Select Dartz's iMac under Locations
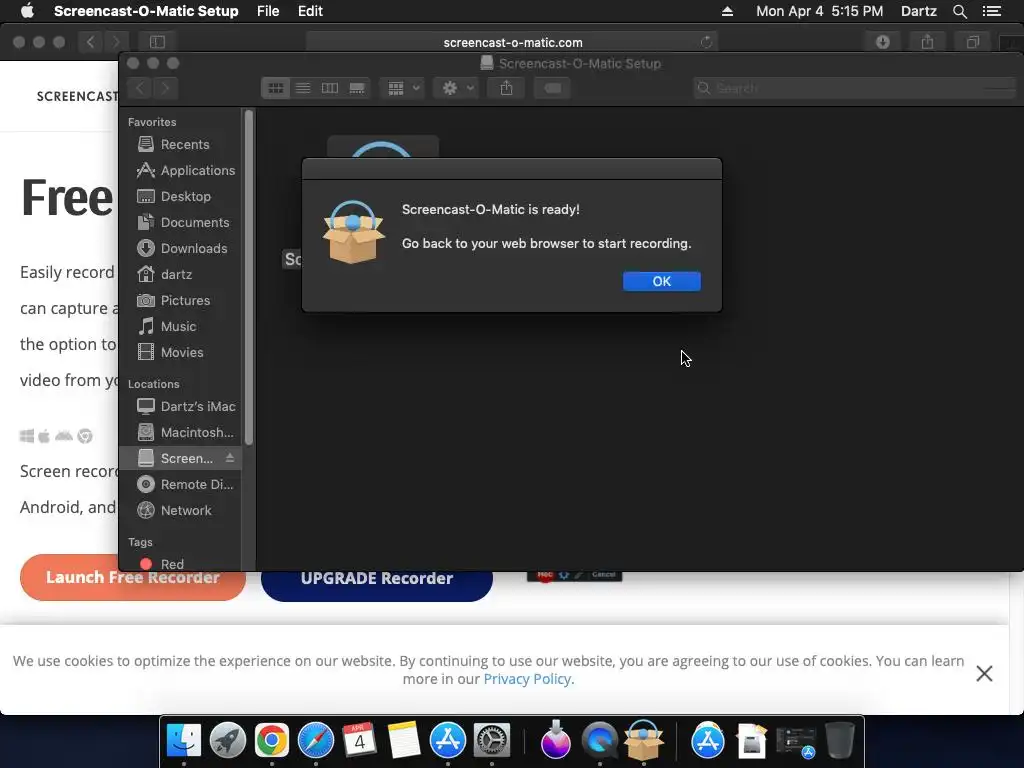 coord(180,406)
